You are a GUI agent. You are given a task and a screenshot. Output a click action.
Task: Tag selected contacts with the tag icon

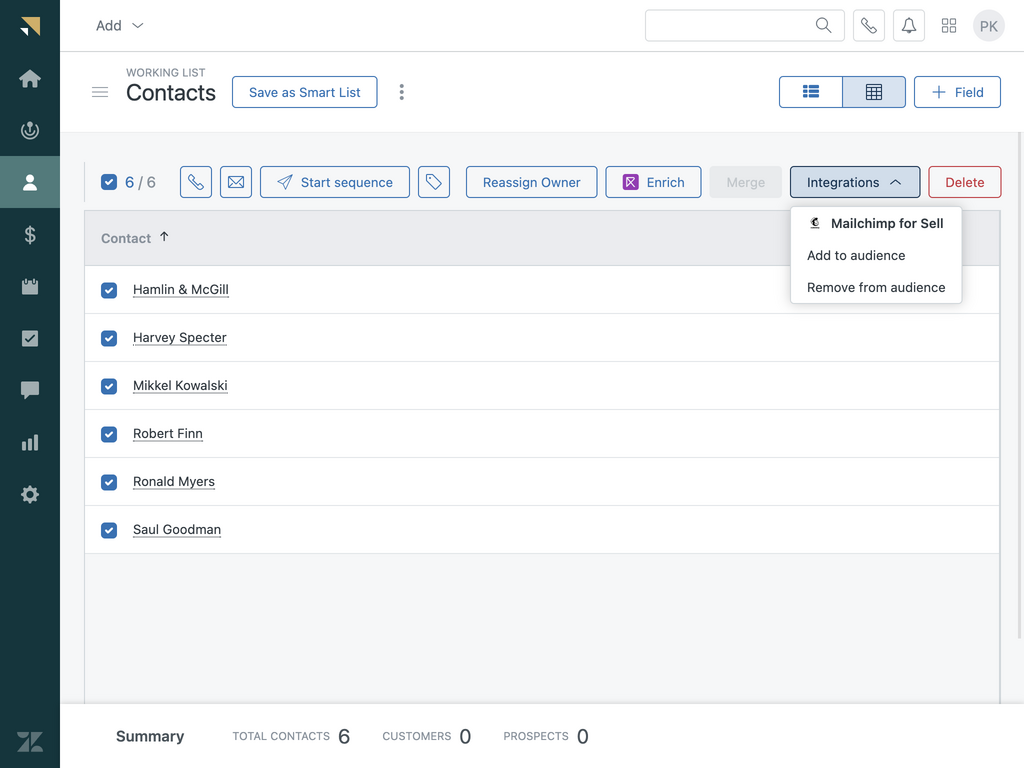pyautogui.click(x=434, y=182)
